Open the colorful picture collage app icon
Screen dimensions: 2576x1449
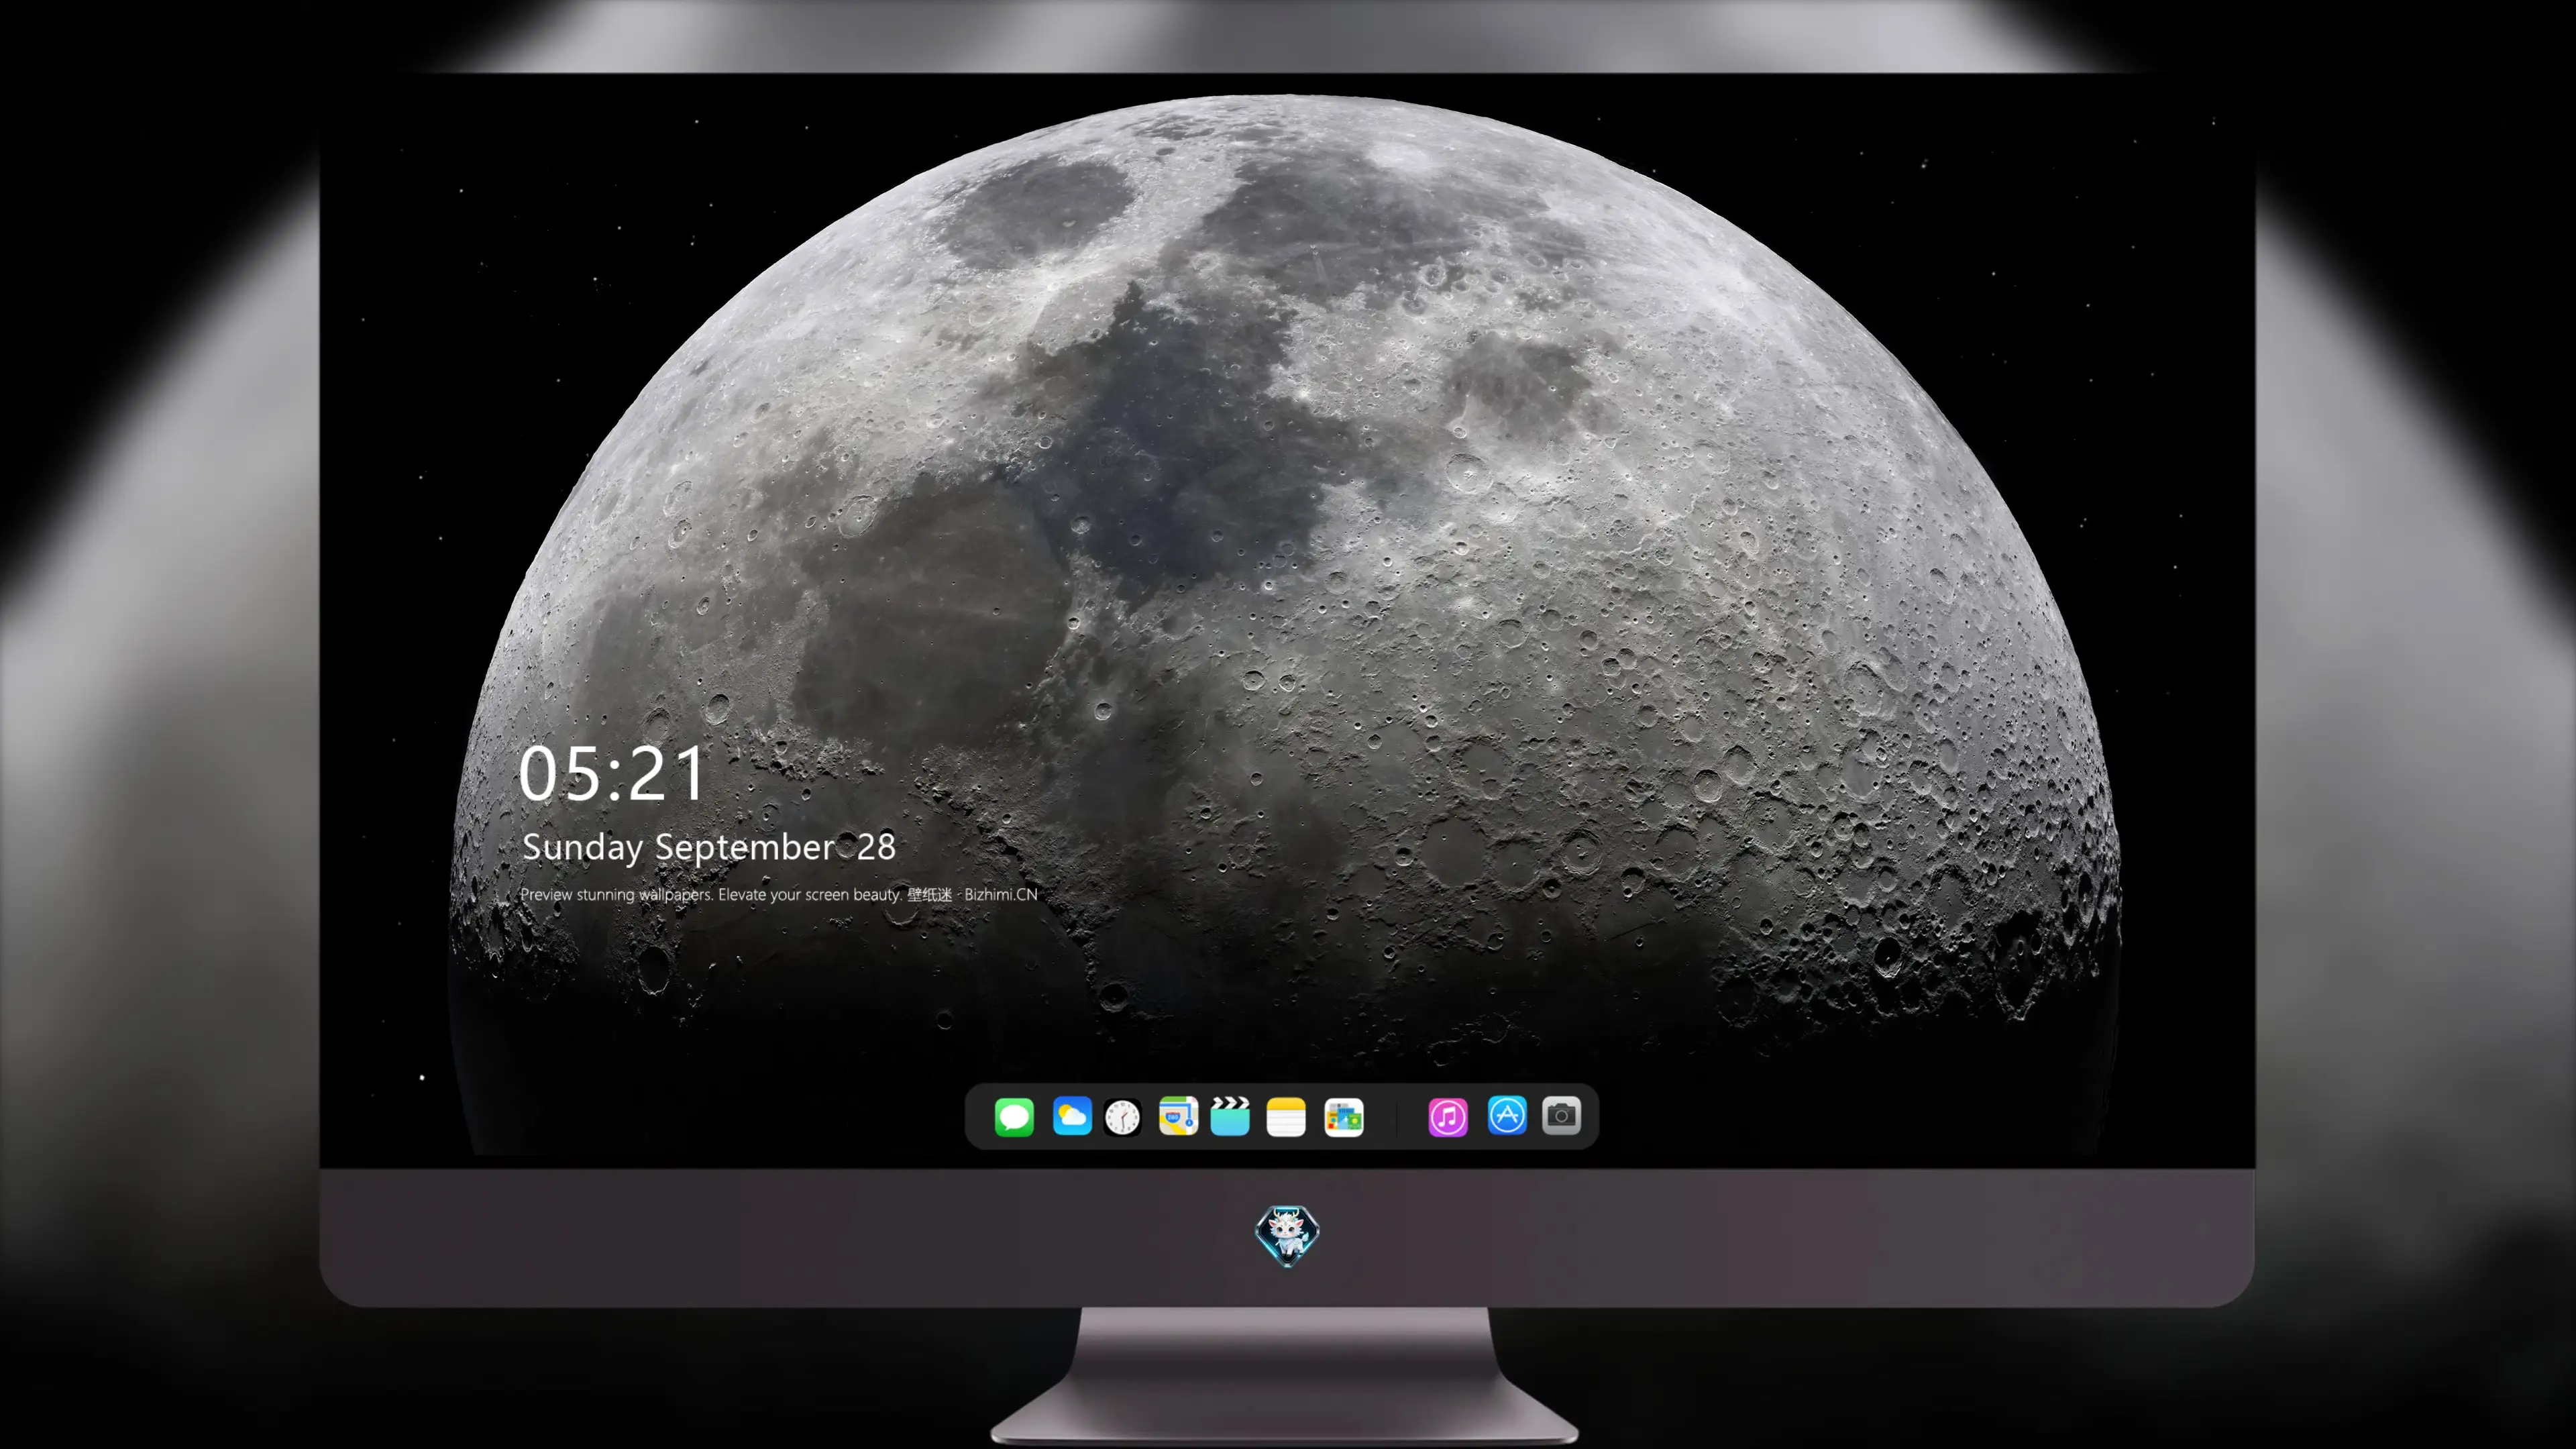[1344, 1117]
